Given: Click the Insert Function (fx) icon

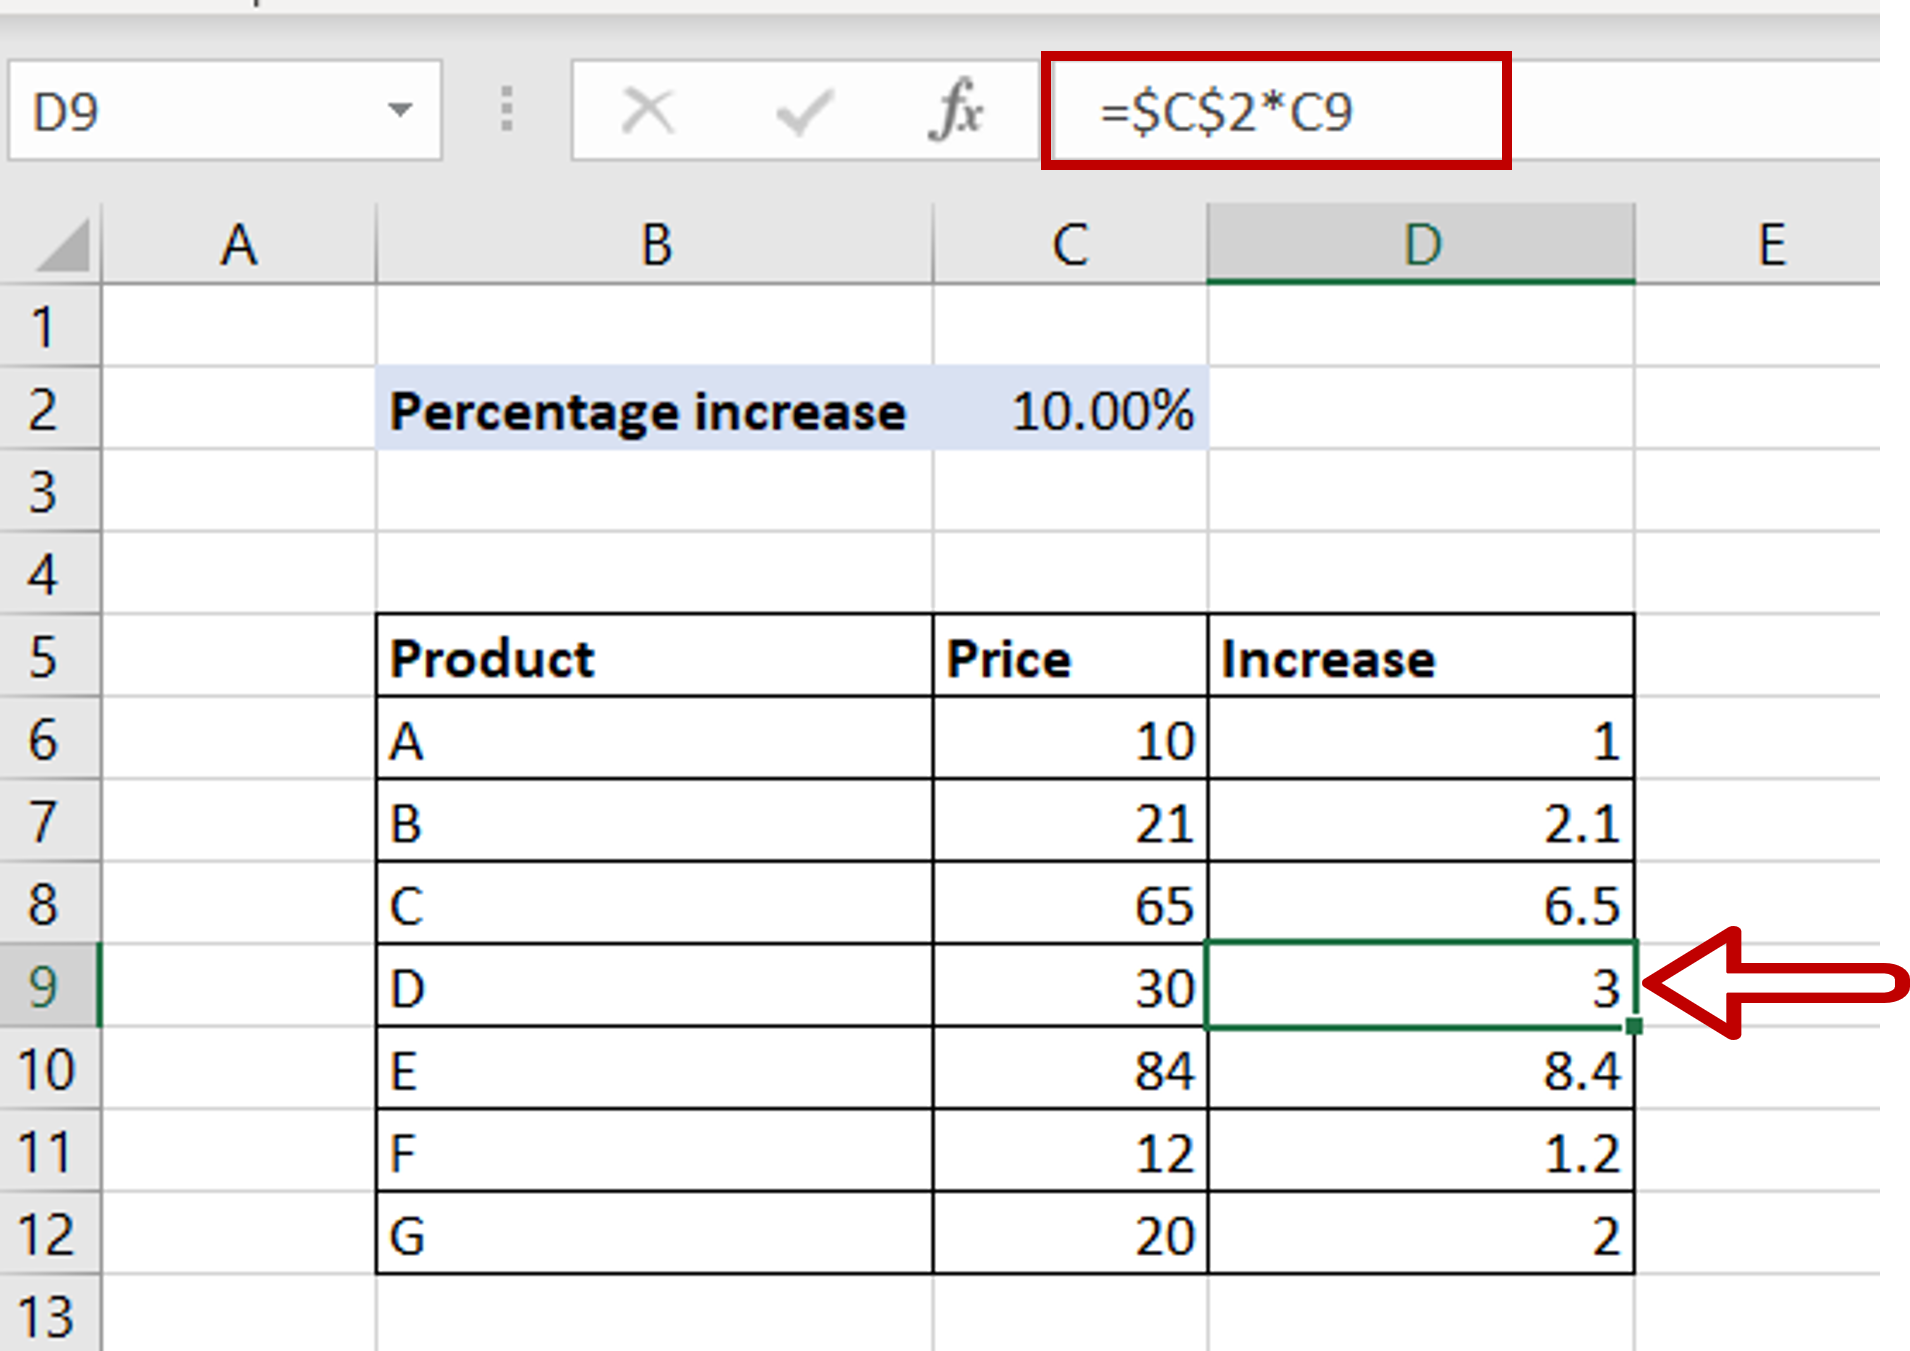Looking at the screenshot, I should point(955,110).
